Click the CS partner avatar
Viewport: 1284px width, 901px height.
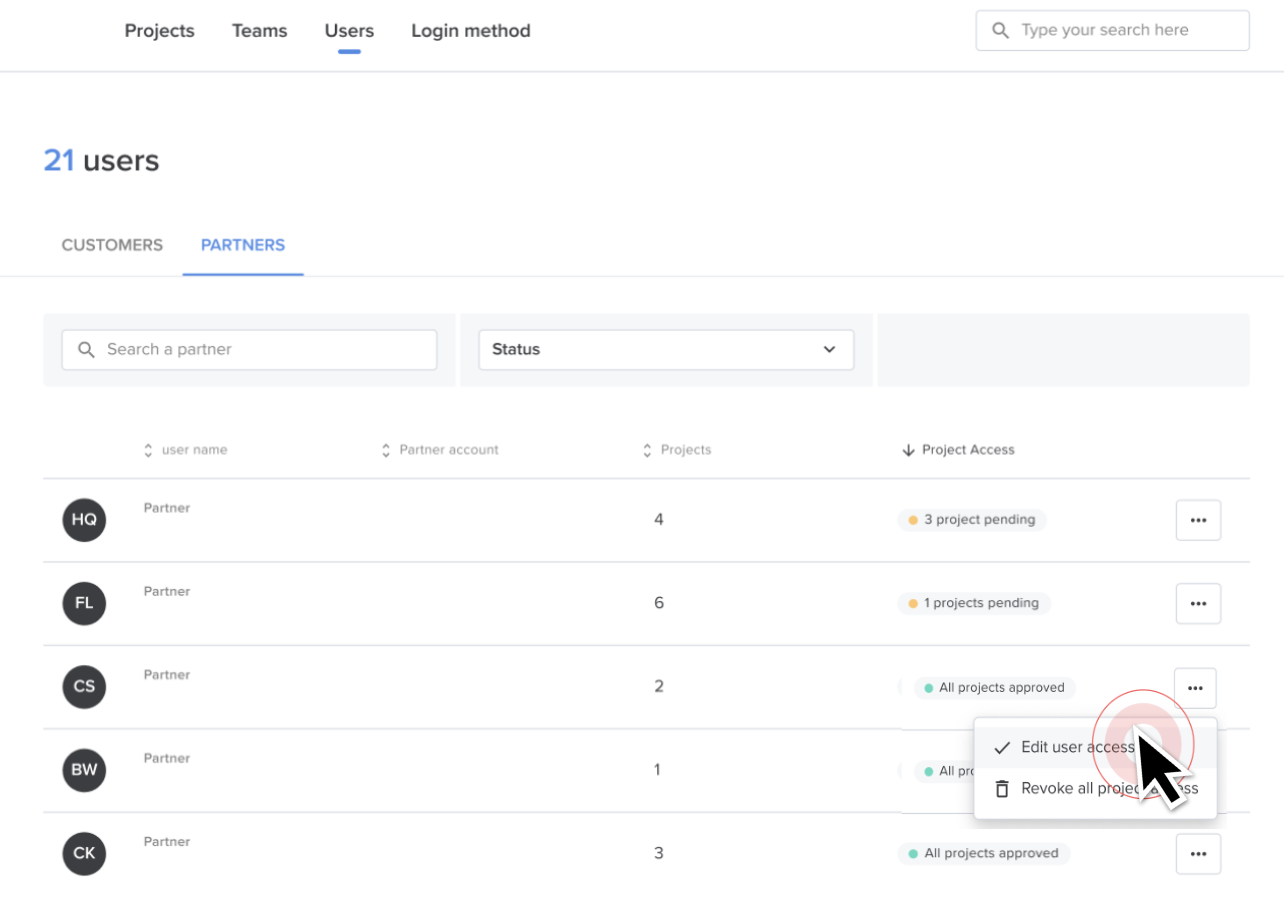point(83,686)
